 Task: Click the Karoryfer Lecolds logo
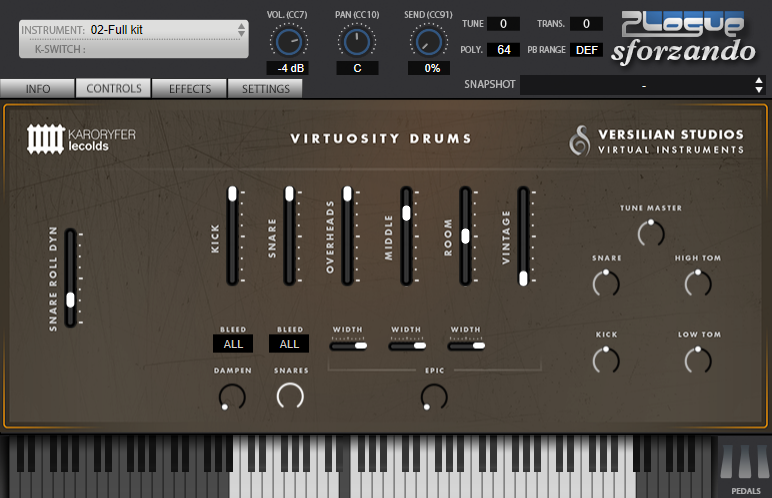click(81, 139)
